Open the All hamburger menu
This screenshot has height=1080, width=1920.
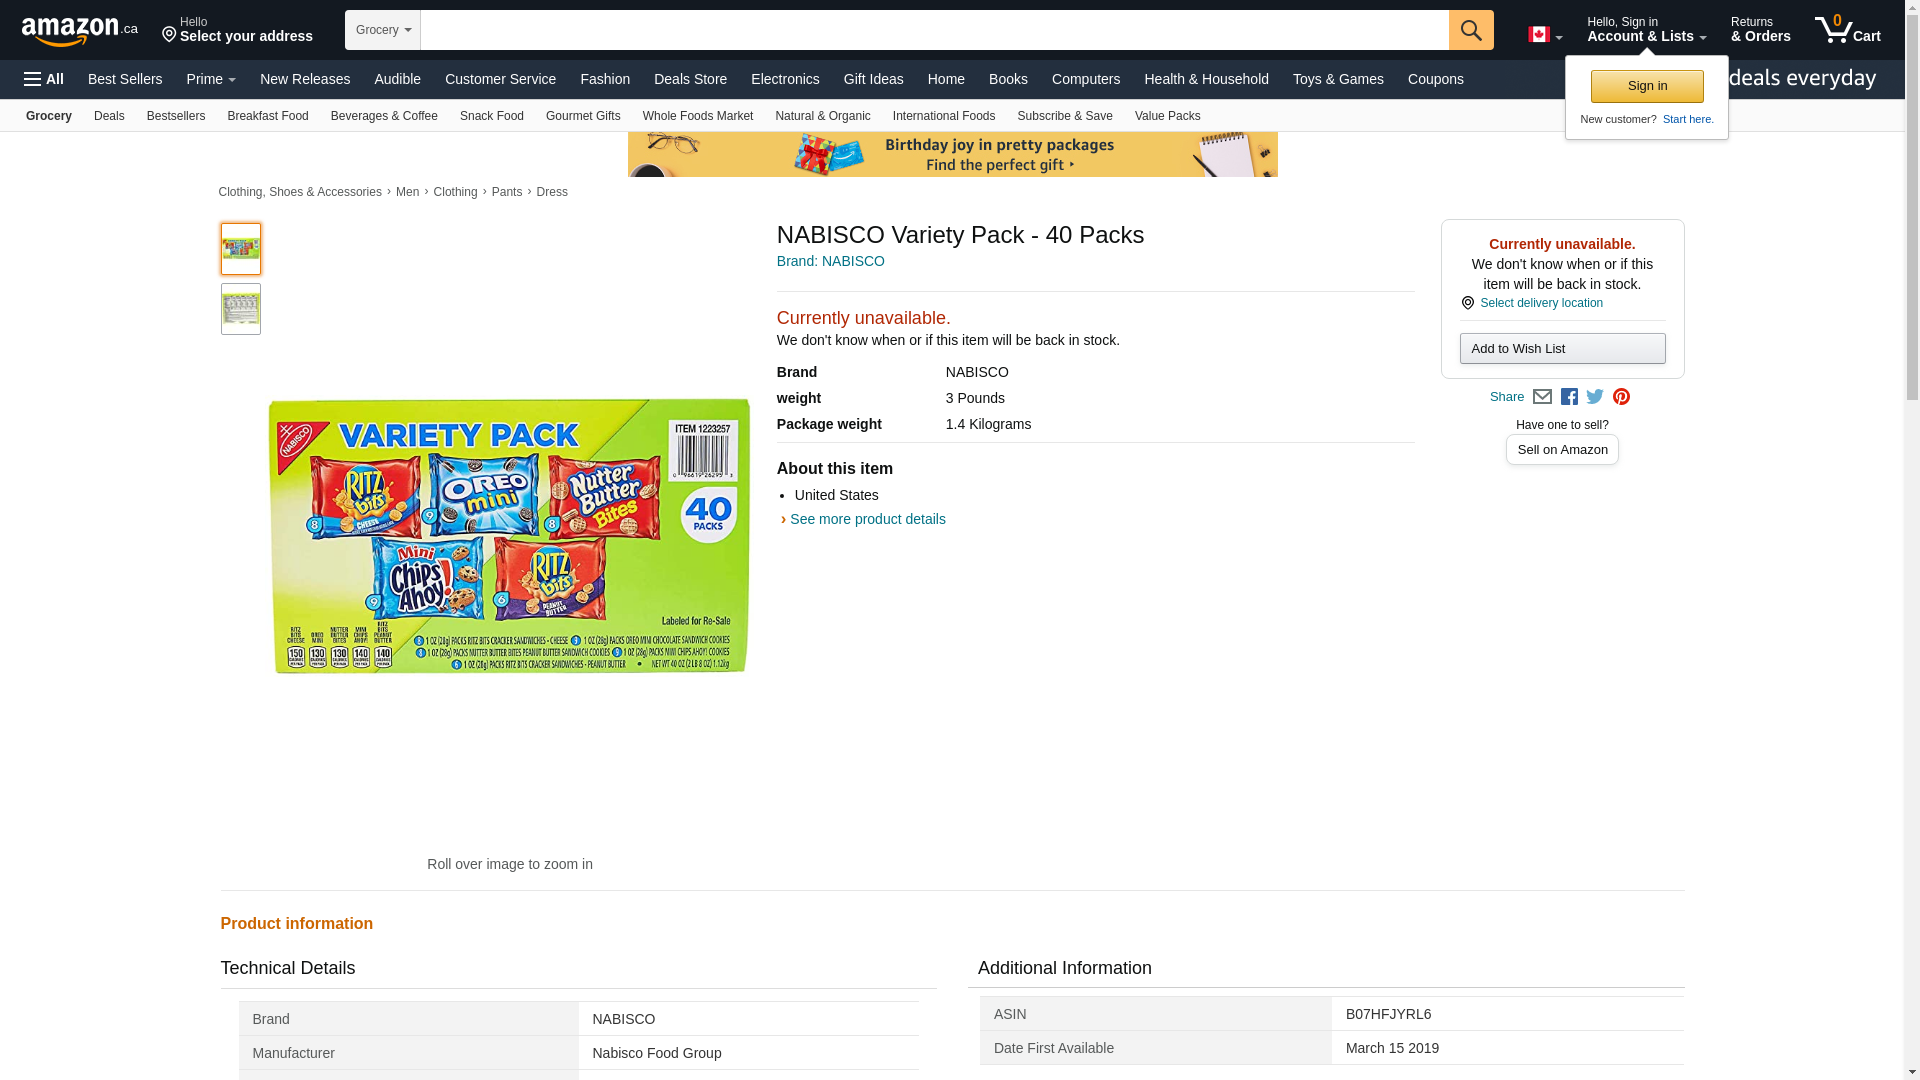[x=44, y=79]
